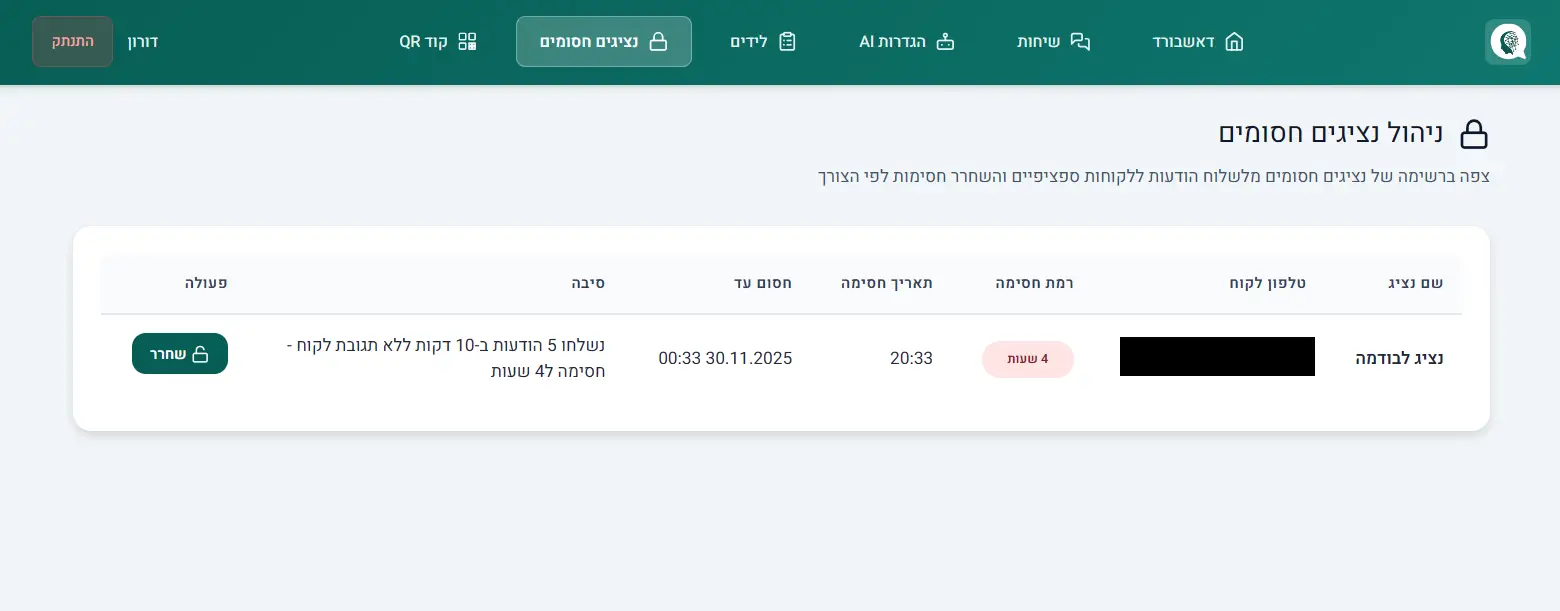
Task: Click התנתק to log out
Action: (x=72, y=41)
